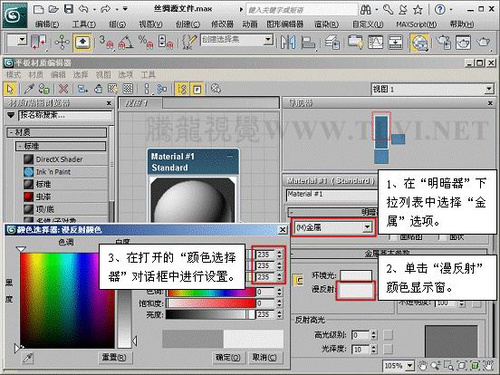Click the Redo arrow icon
500x375 pixels.
(x=106, y=9)
